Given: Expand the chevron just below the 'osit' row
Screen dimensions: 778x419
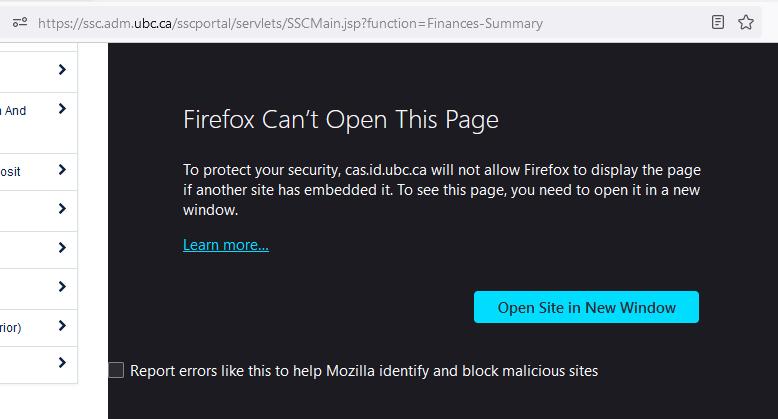Looking at the screenshot, I should tap(62, 209).
